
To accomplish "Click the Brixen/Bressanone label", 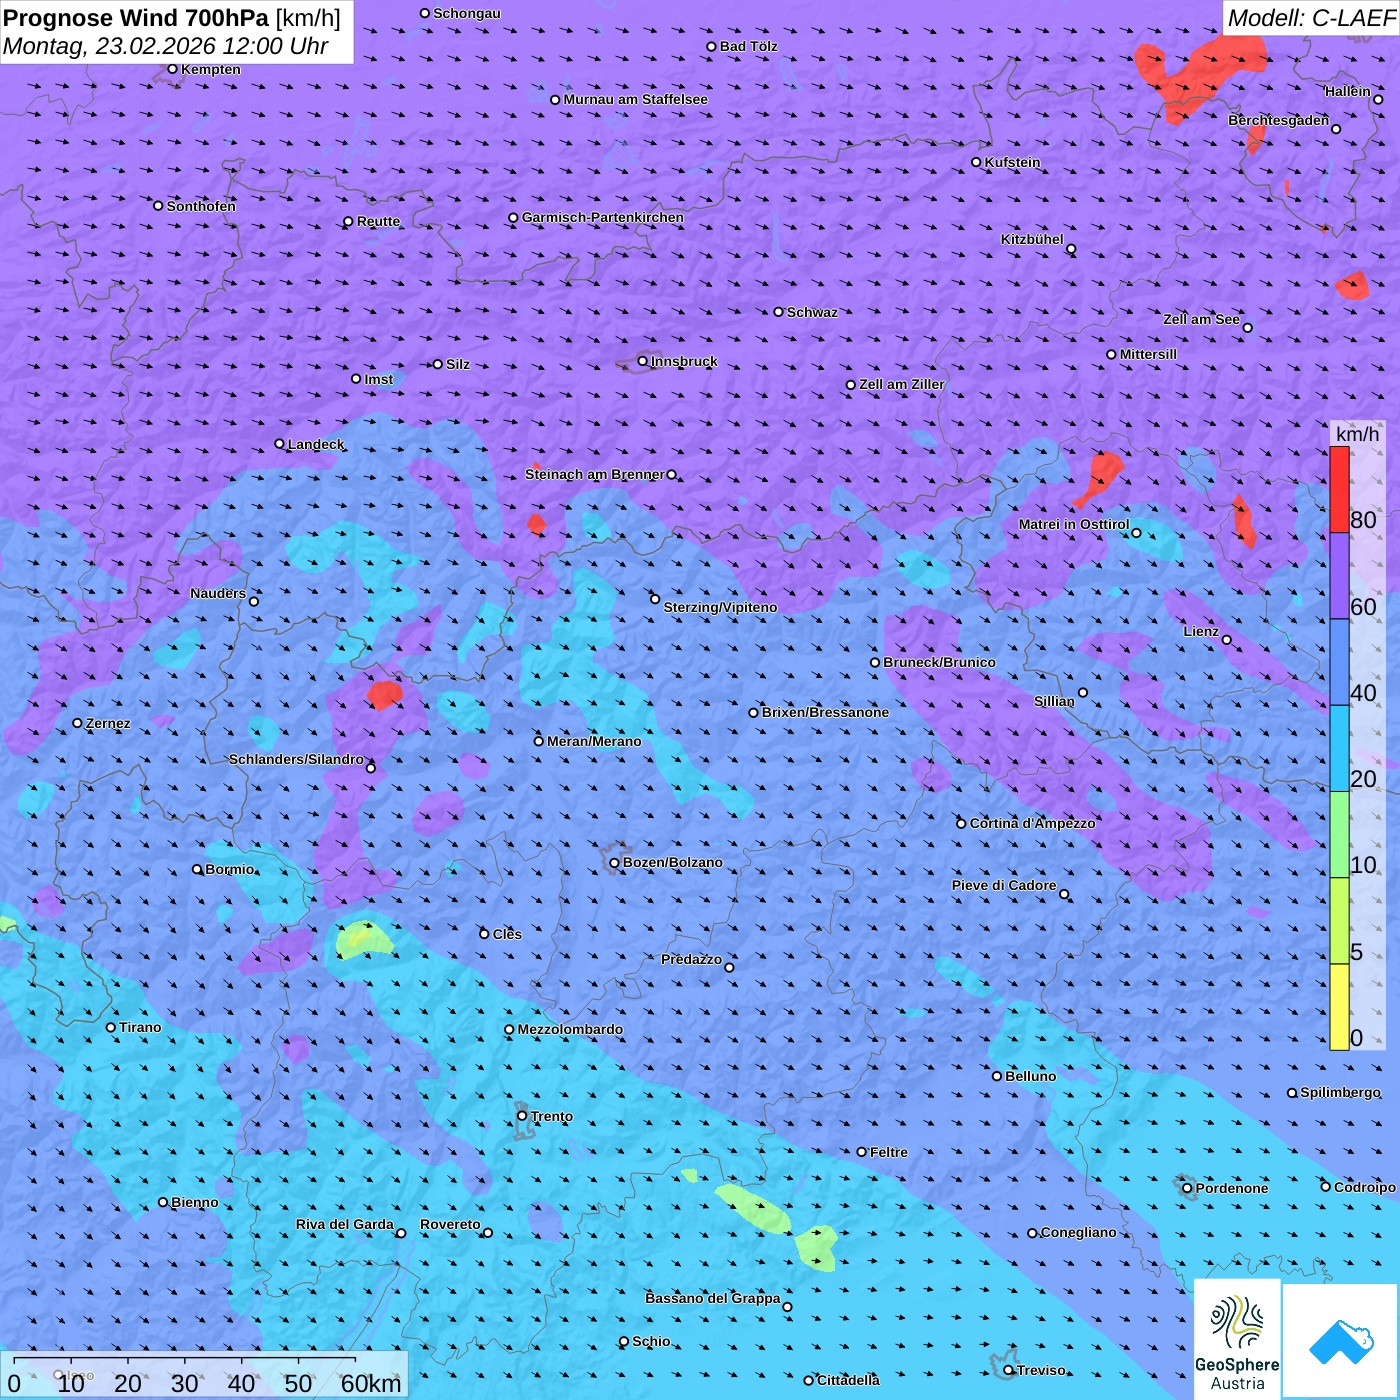I will pos(825,712).
